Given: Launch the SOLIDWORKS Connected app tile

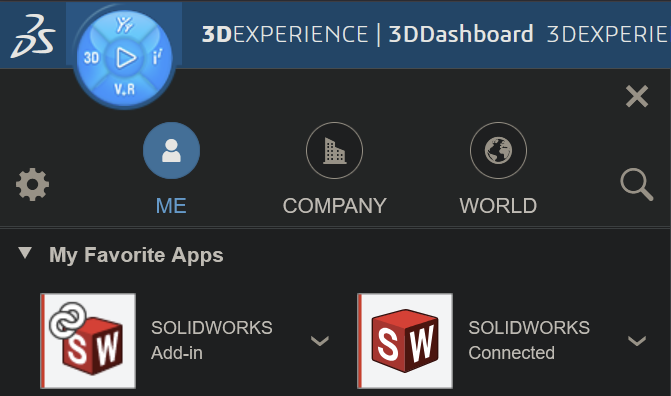Looking at the screenshot, I should coord(405,341).
